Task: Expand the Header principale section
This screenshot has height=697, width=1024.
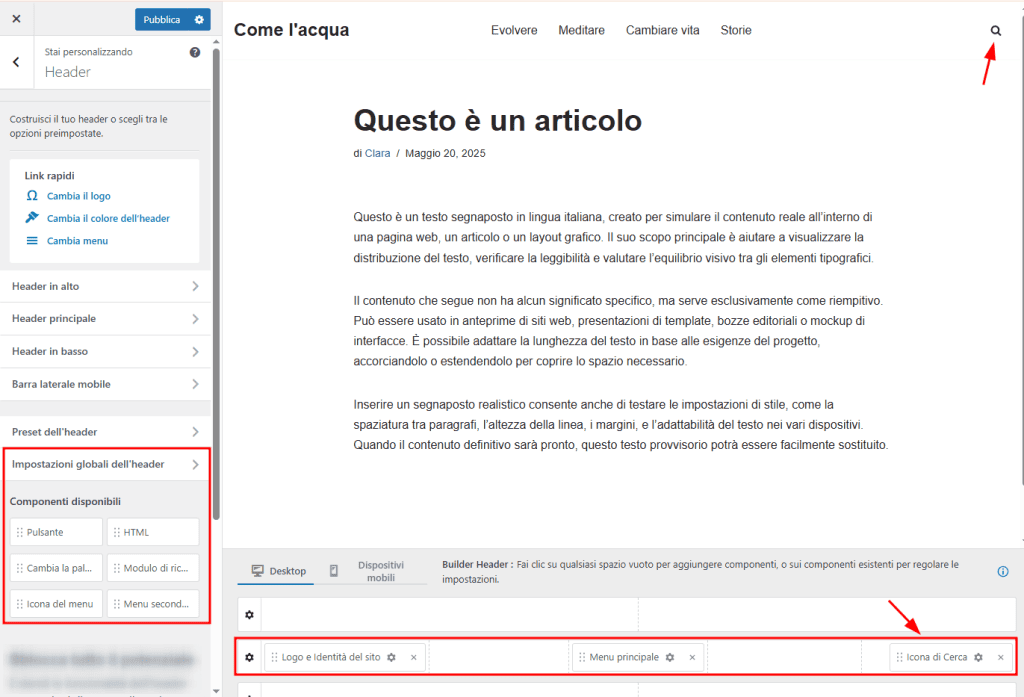Action: (105, 319)
